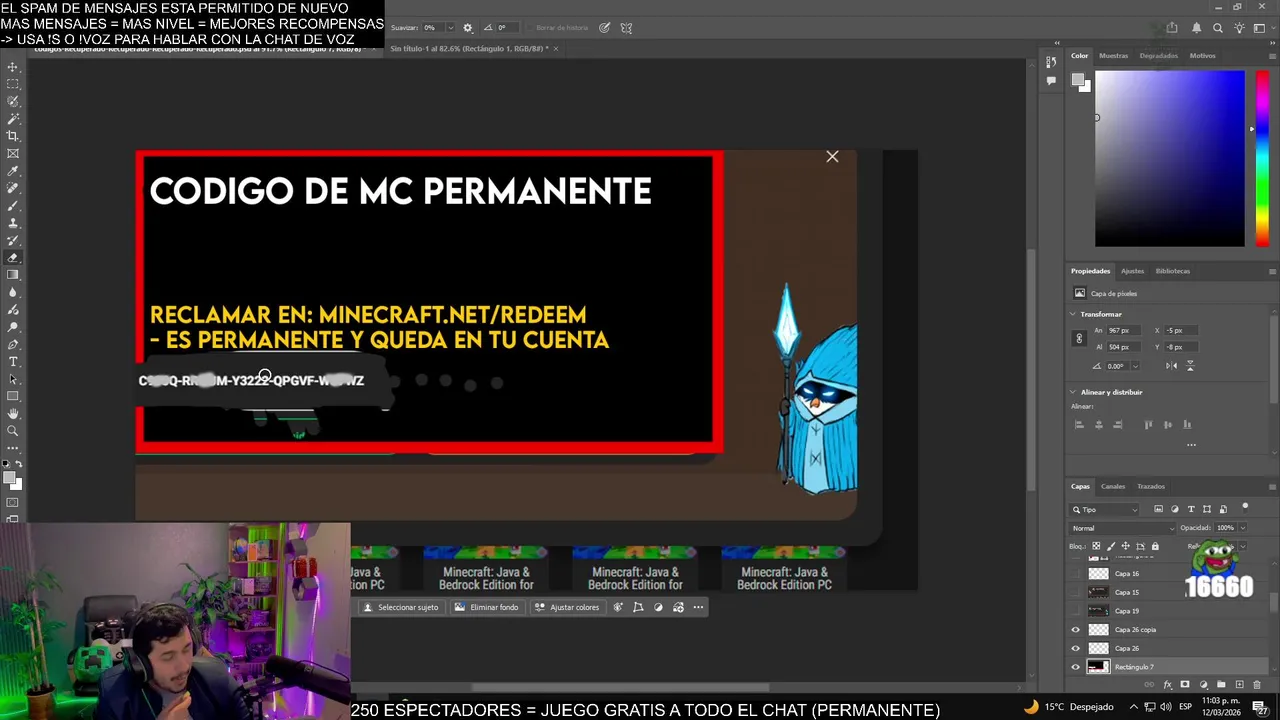Screen dimensions: 1280x720
Task: Delete the selected layer with trash icon
Action: 1258,685
